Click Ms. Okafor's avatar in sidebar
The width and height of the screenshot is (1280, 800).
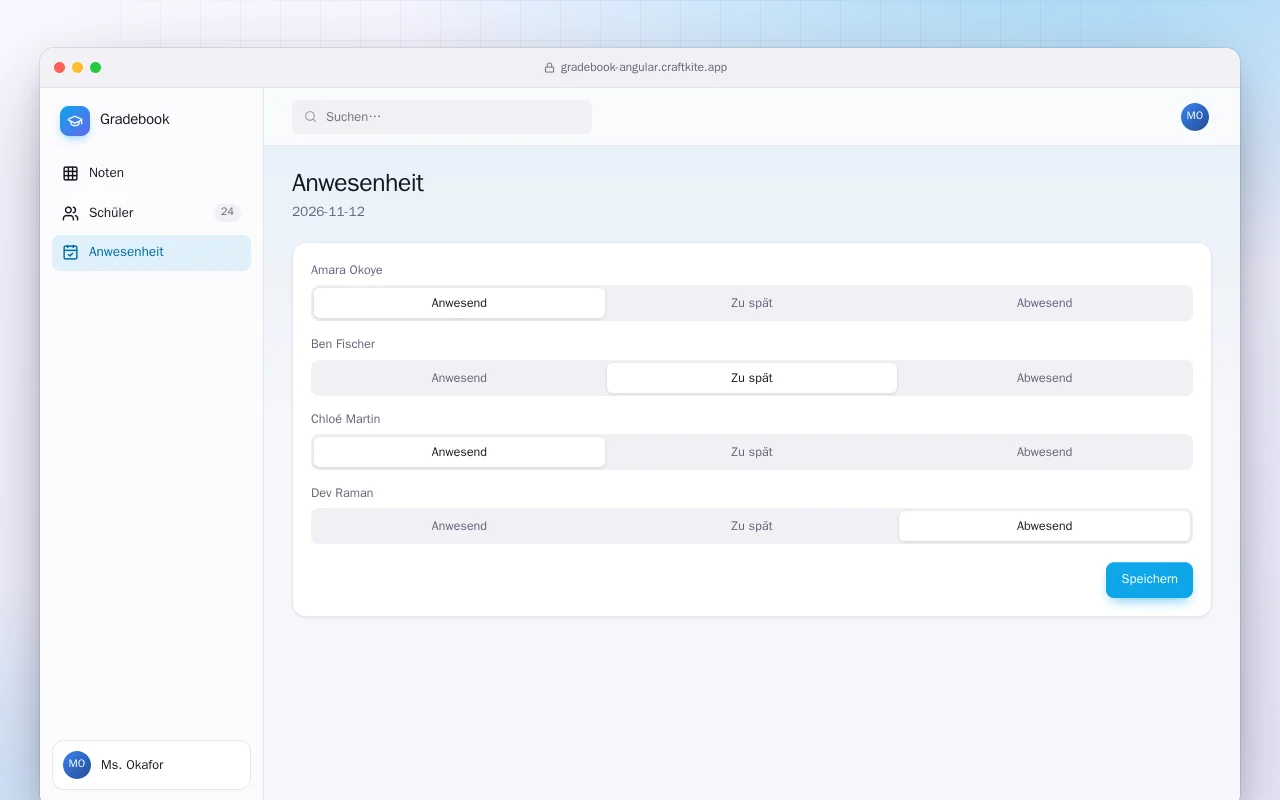pos(77,765)
